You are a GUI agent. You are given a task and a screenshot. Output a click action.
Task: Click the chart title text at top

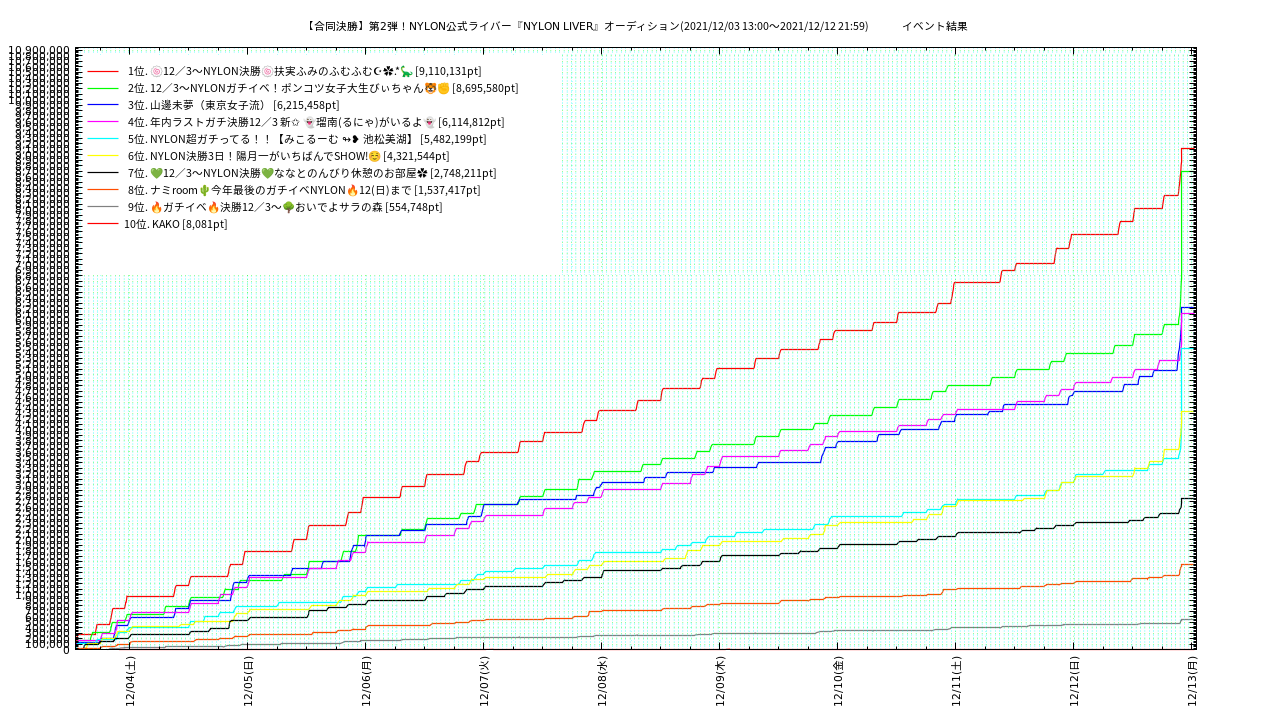click(636, 26)
